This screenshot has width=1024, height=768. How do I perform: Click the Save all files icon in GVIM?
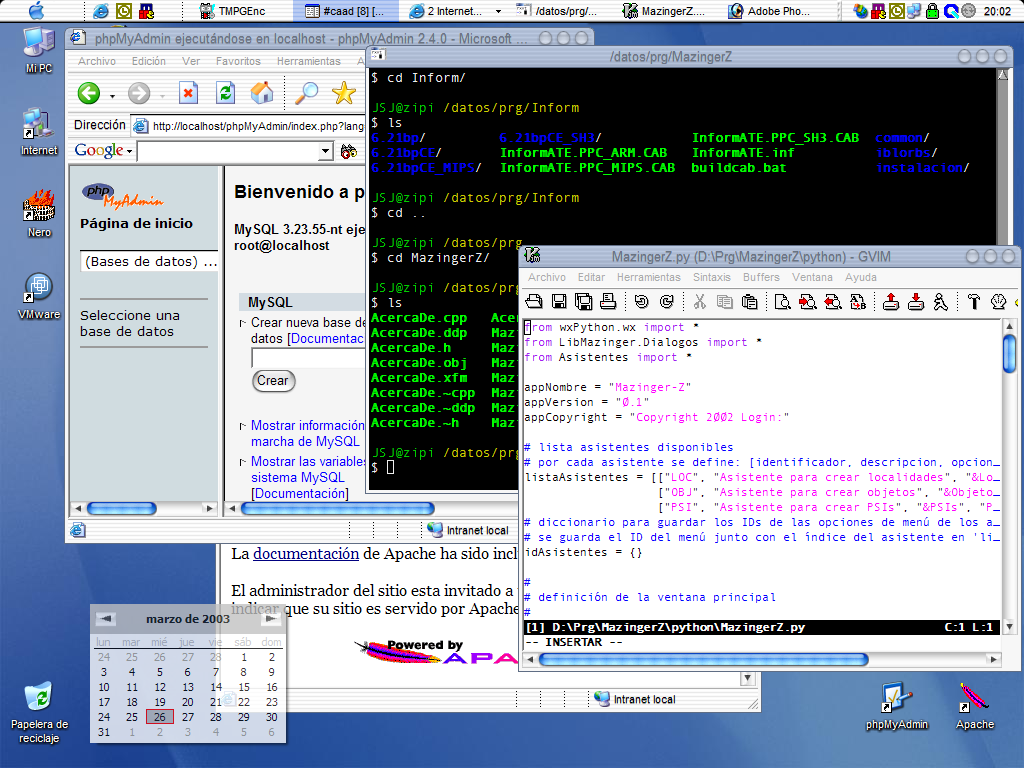pos(583,301)
